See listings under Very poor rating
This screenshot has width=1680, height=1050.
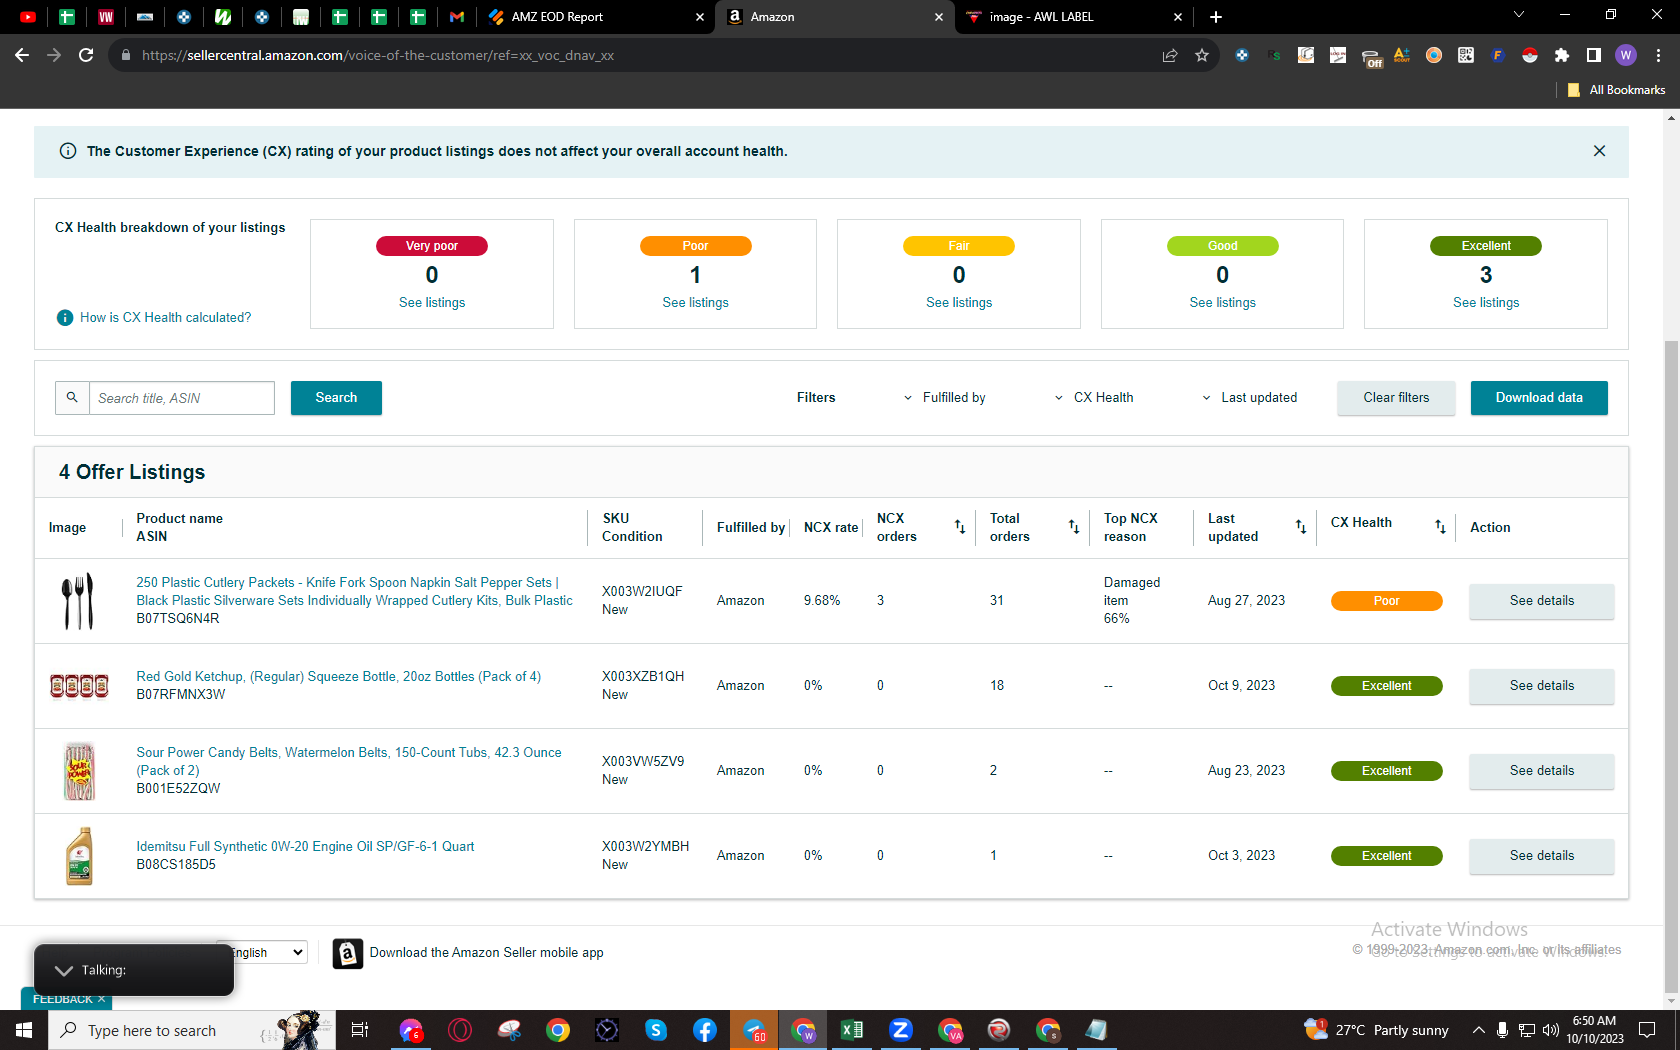tap(432, 303)
